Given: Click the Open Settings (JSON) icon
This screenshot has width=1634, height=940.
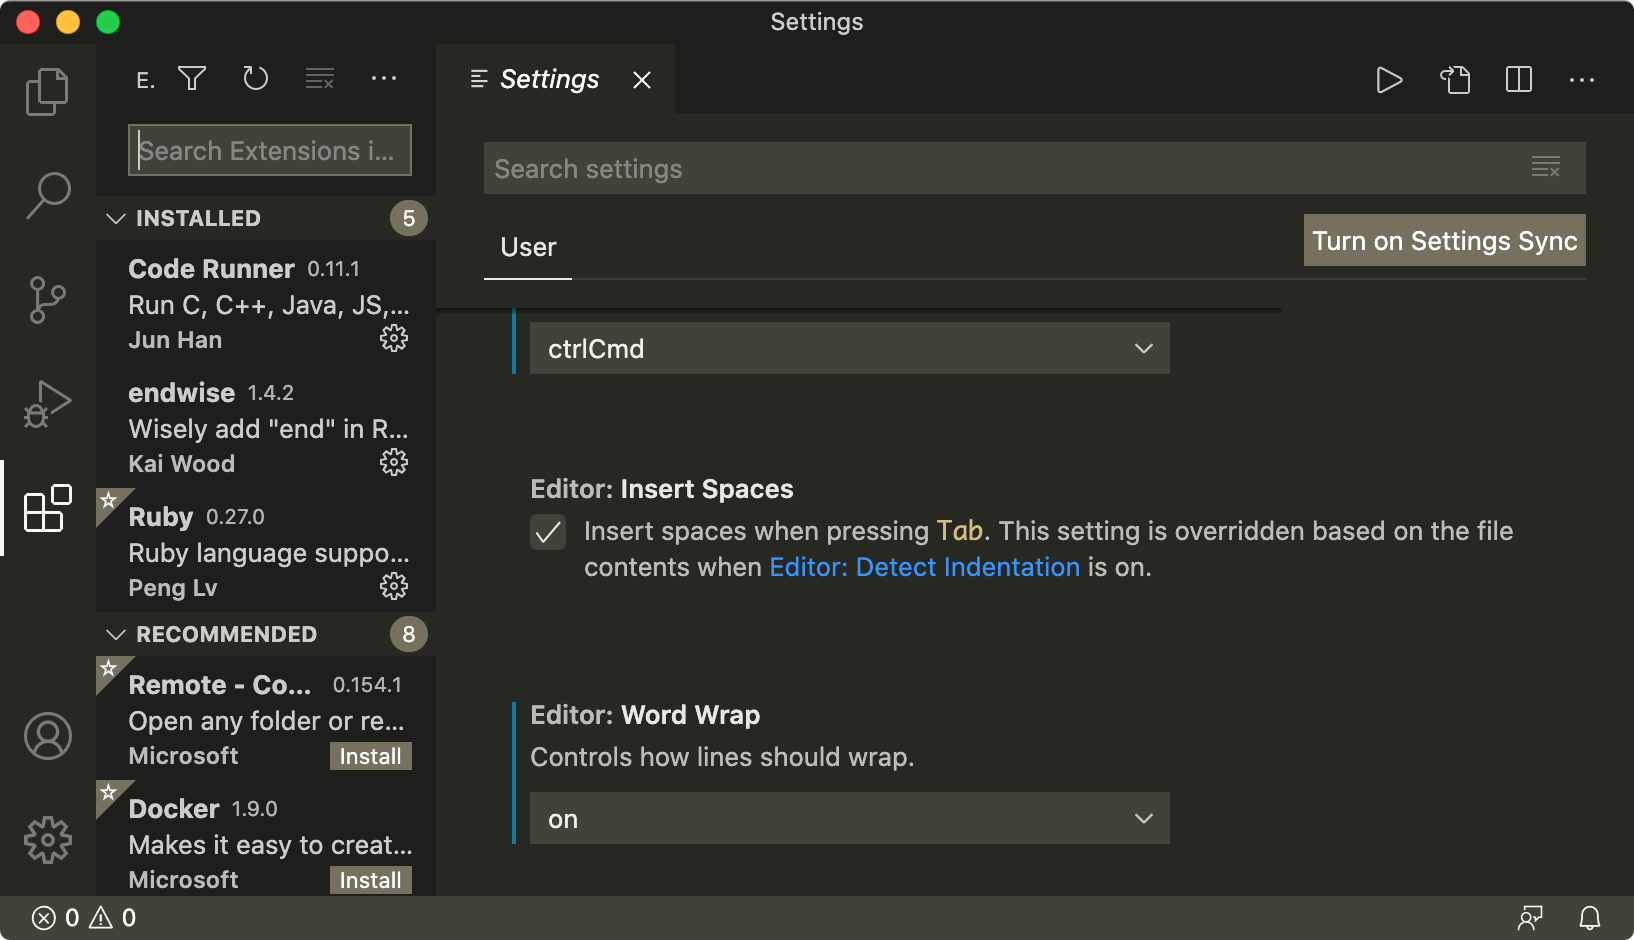Looking at the screenshot, I should (1455, 79).
